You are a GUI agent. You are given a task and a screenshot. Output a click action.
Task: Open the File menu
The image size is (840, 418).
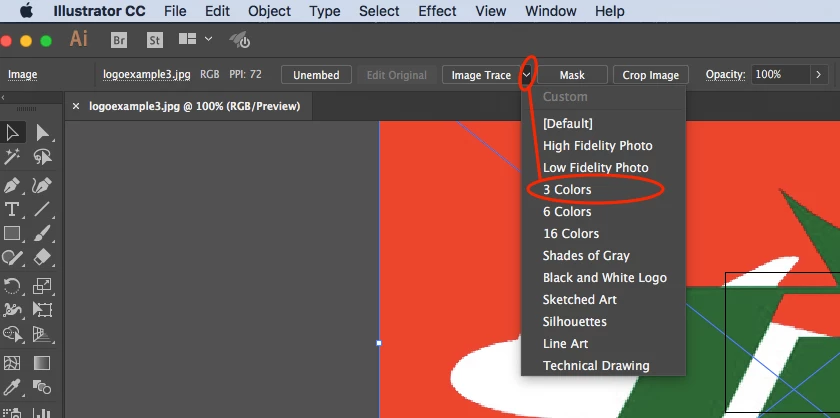(x=175, y=11)
